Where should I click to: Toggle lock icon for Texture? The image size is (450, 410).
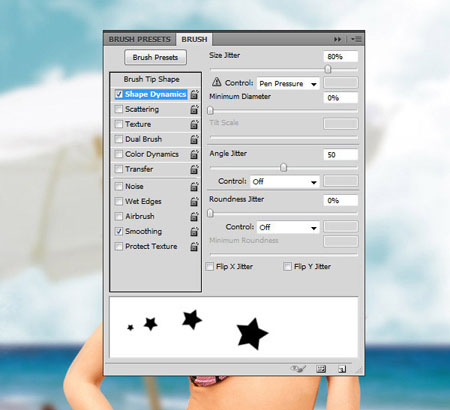pos(194,125)
